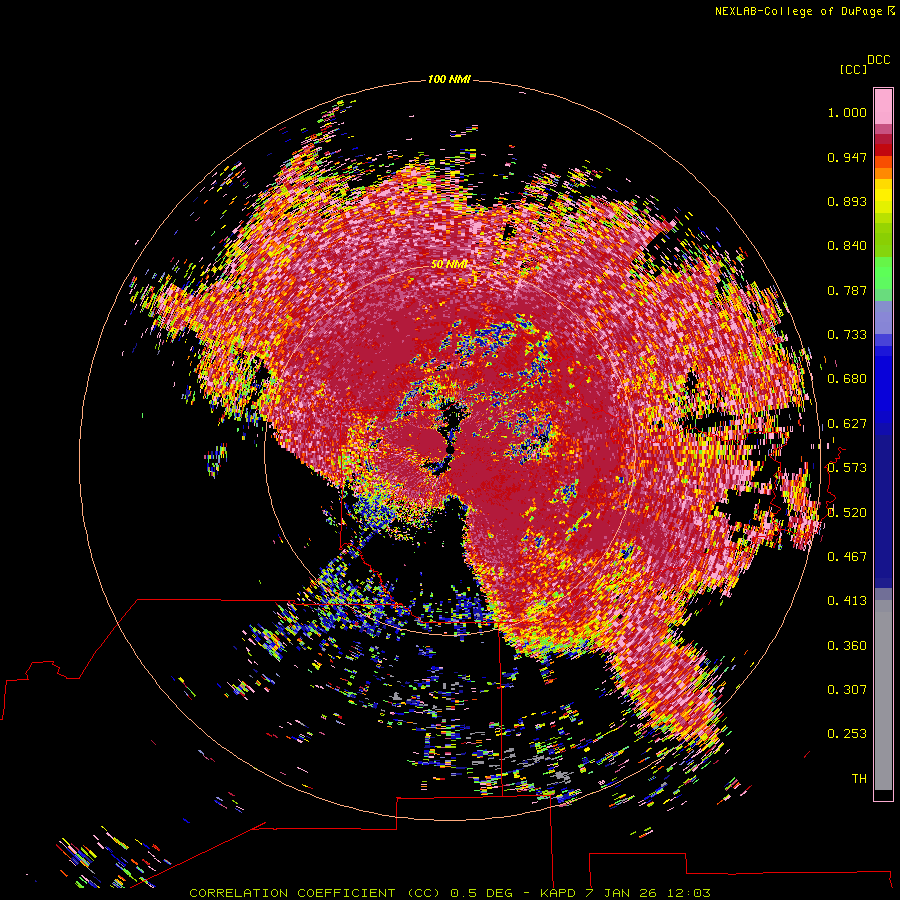Select the 0.307 legend value
900x900 pixels.
pyautogui.click(x=847, y=690)
